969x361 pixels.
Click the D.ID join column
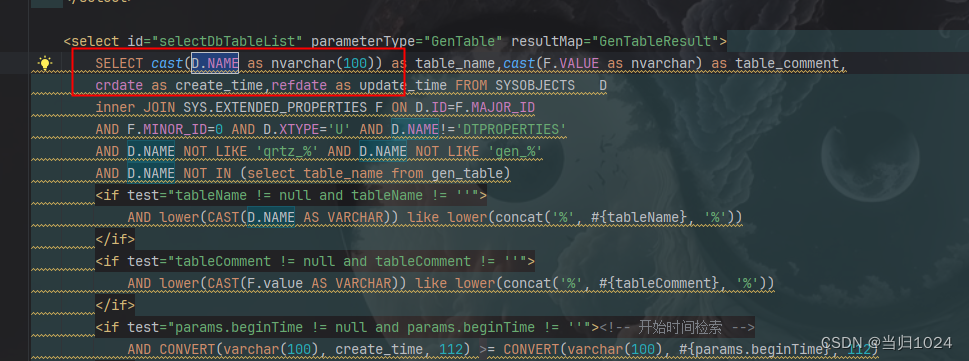pos(431,108)
